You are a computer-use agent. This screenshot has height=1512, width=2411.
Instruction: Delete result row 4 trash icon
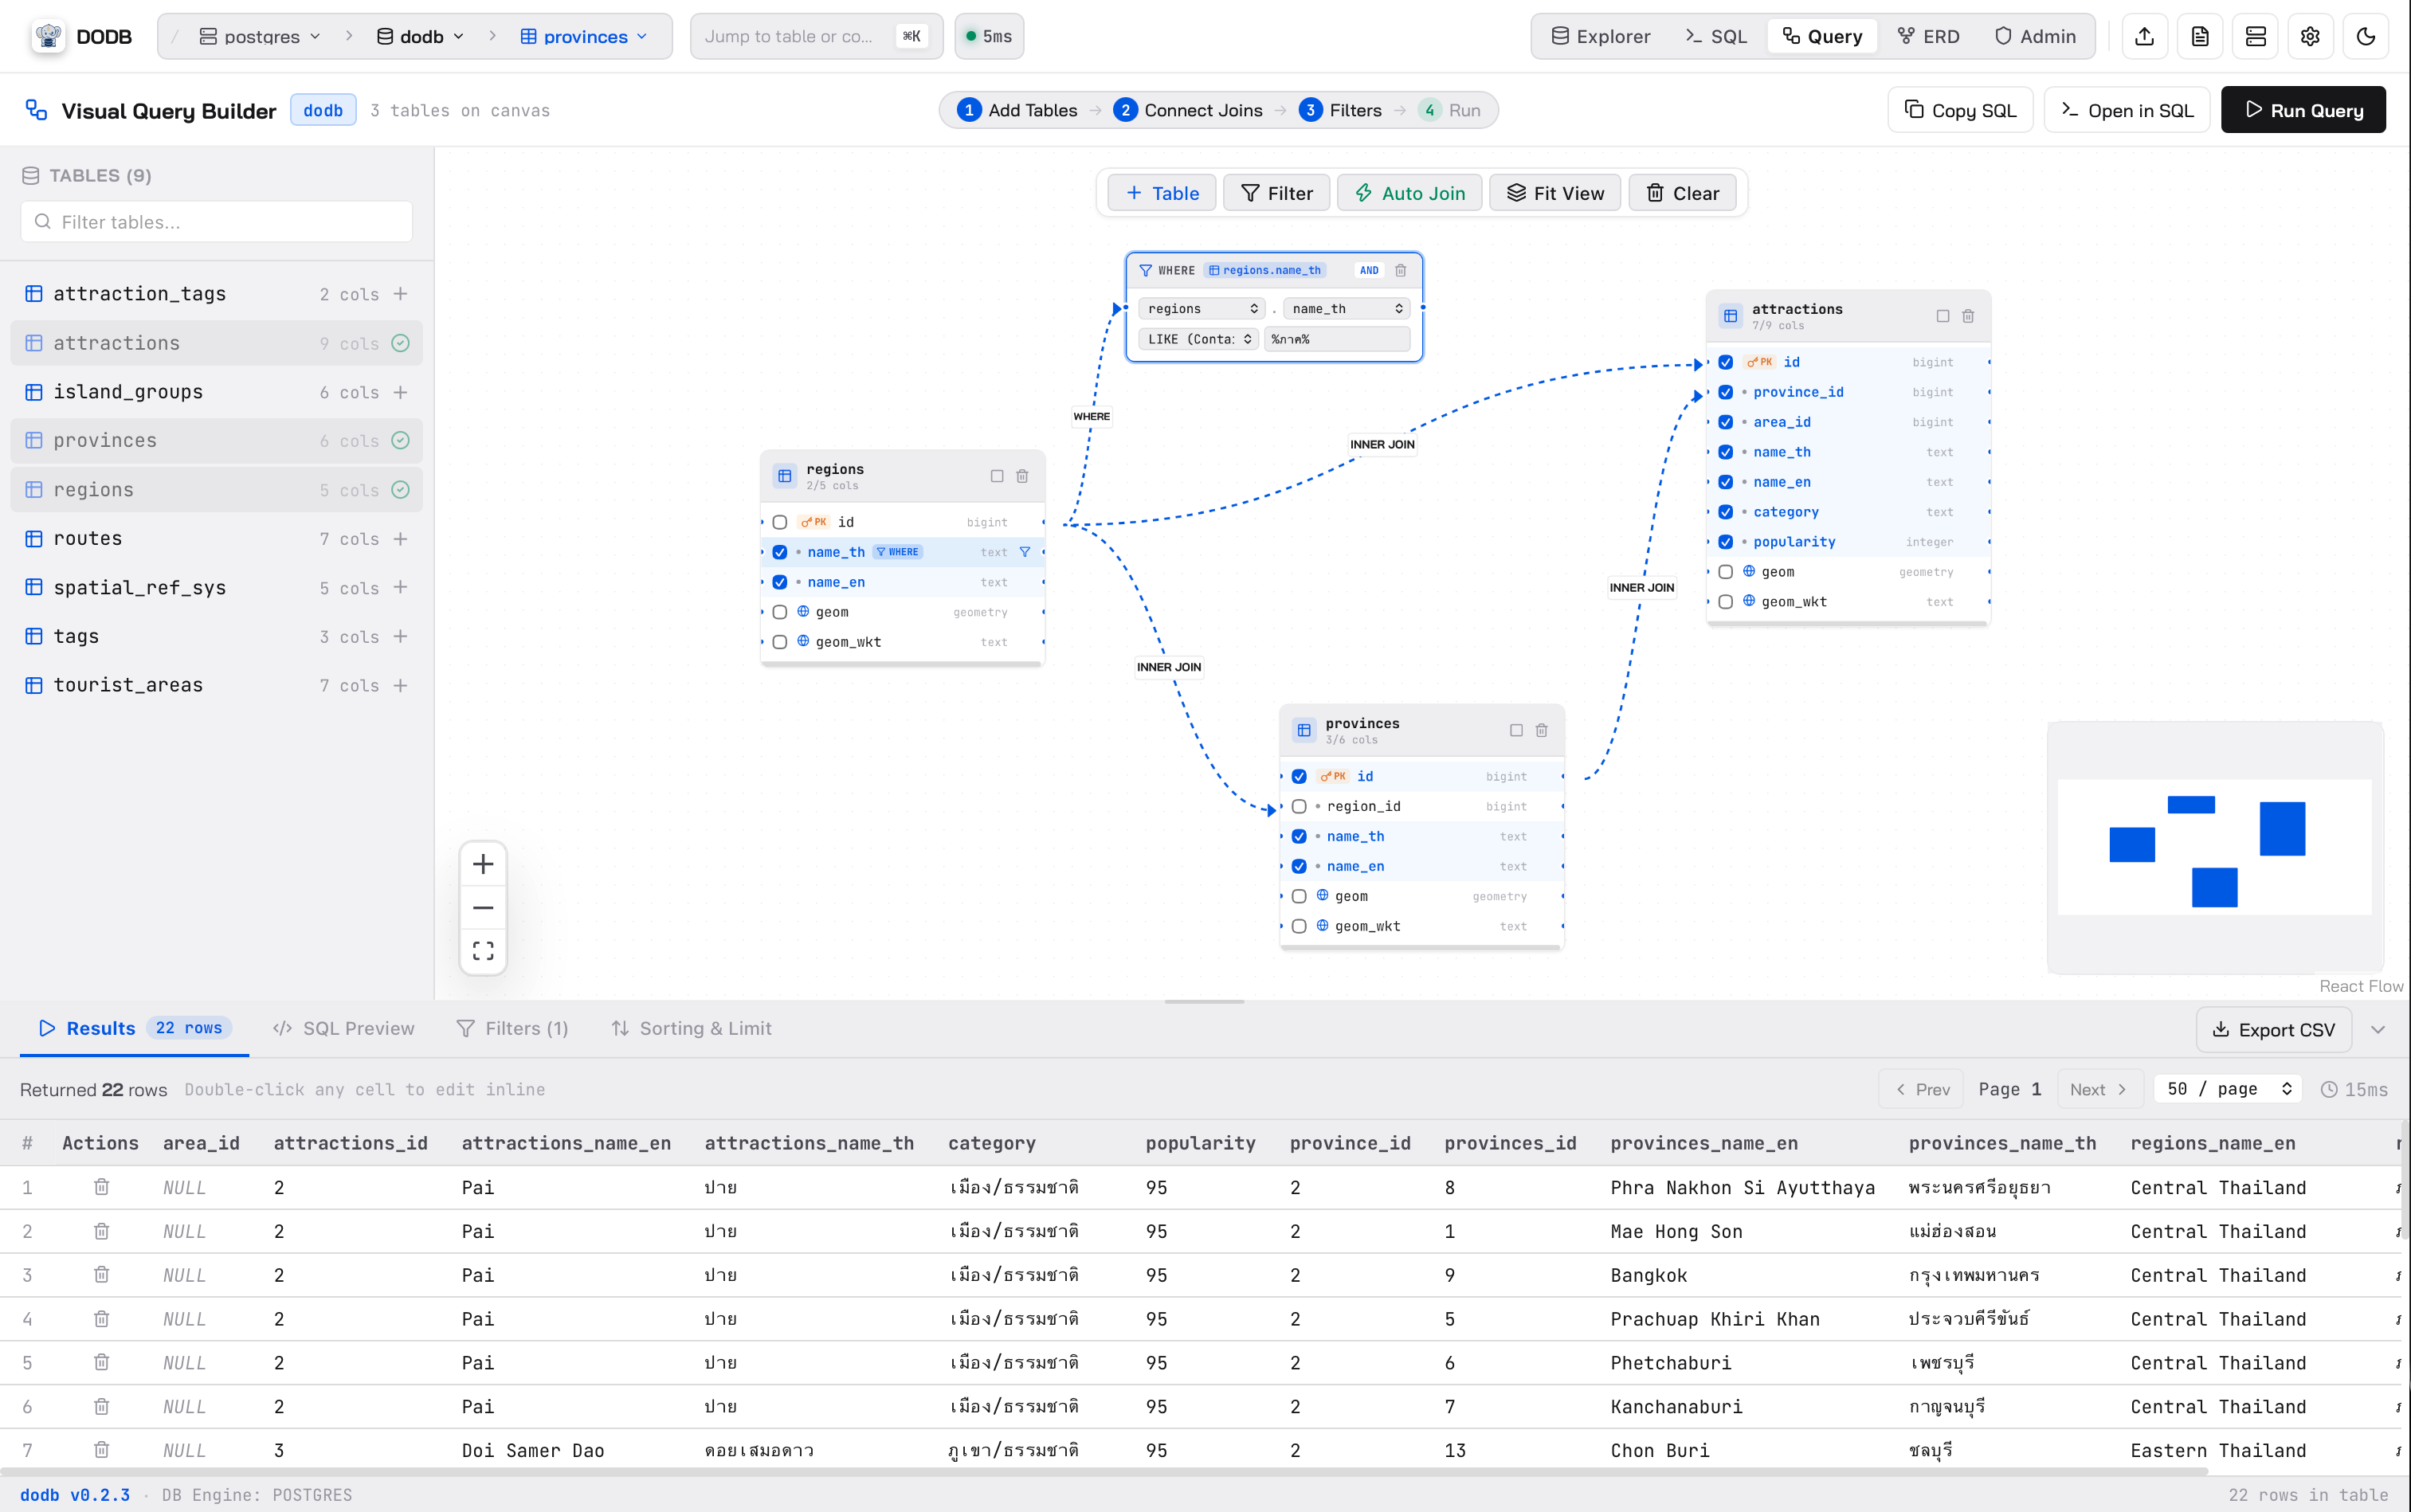pyautogui.click(x=101, y=1319)
